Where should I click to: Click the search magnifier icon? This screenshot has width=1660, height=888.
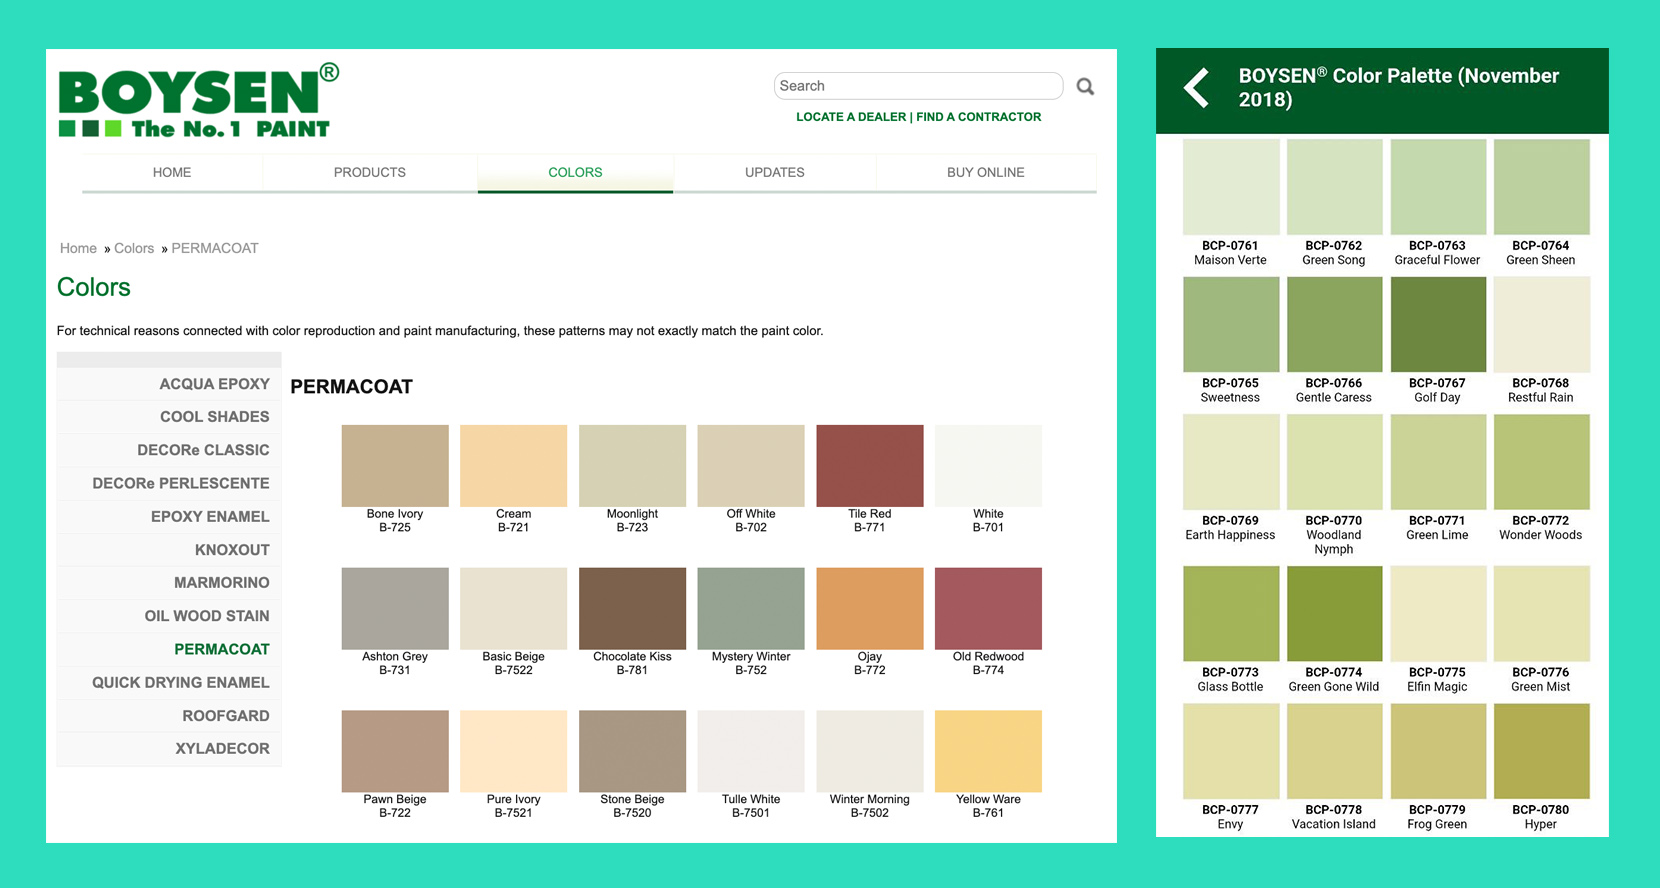click(1085, 87)
